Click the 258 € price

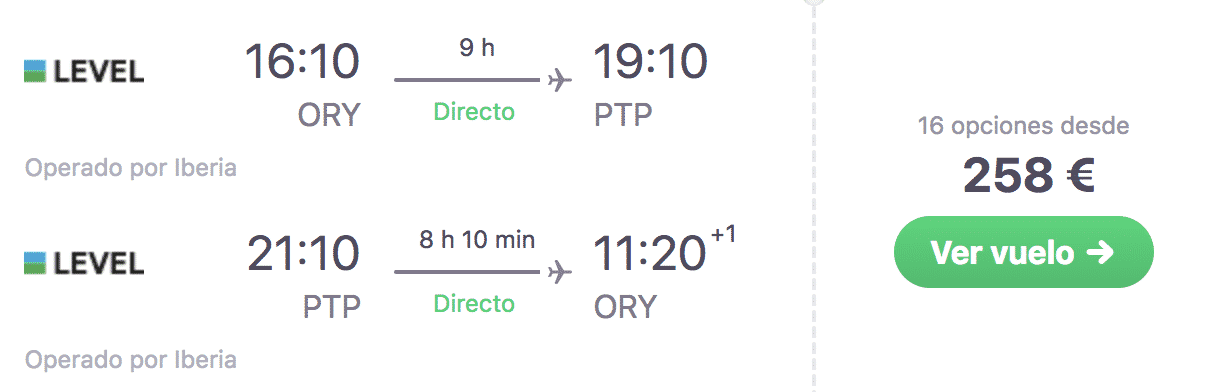(x=1029, y=177)
